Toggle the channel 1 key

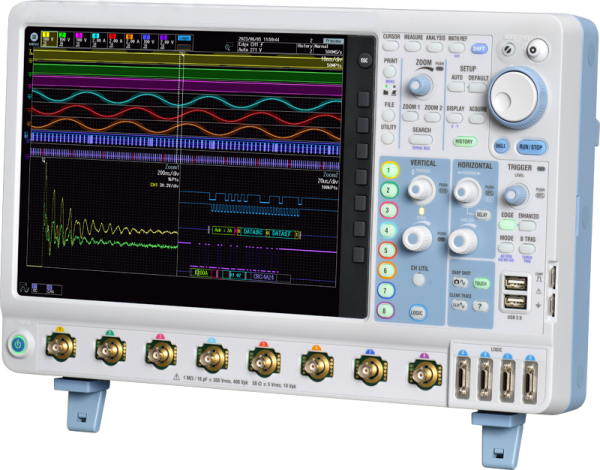coord(390,170)
